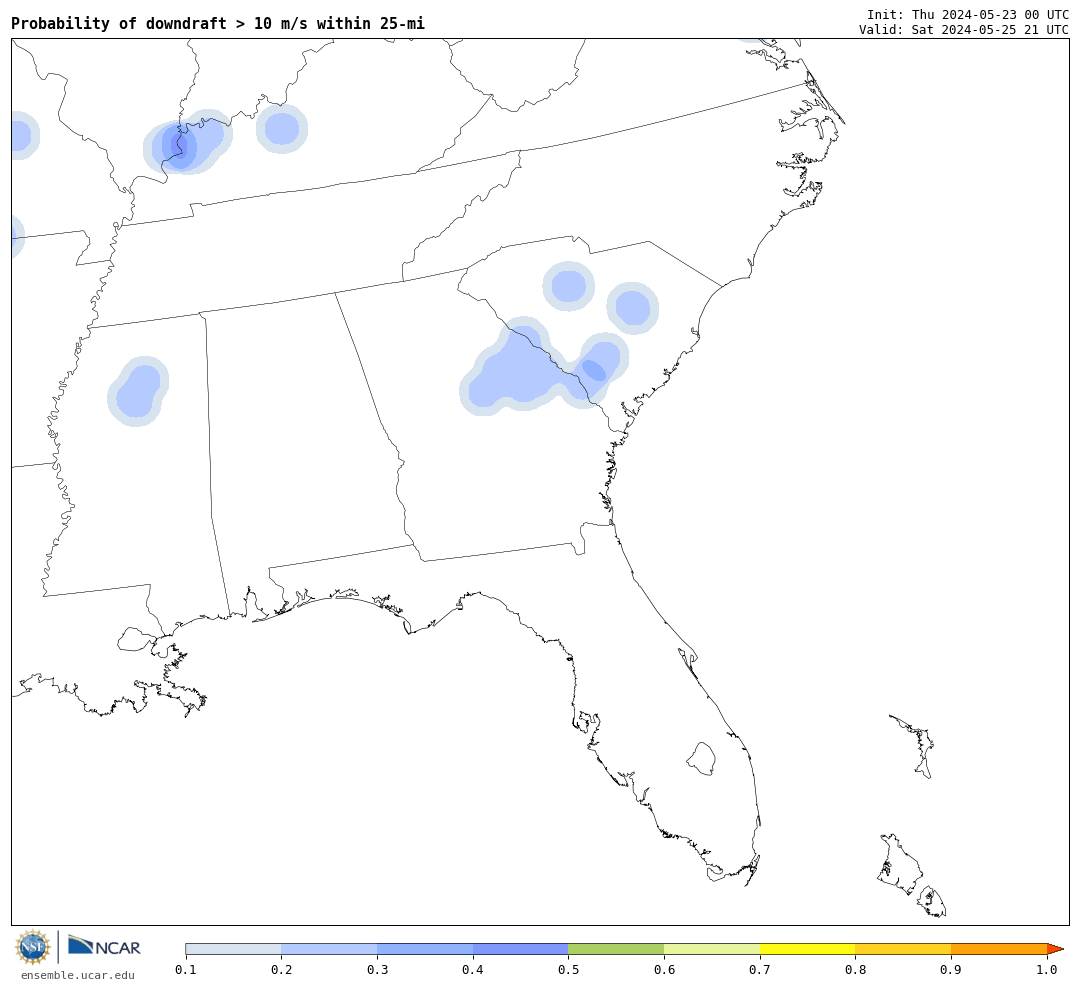Click the probability blob over Mississippi
The width and height of the screenshot is (1080, 988).
point(138,391)
